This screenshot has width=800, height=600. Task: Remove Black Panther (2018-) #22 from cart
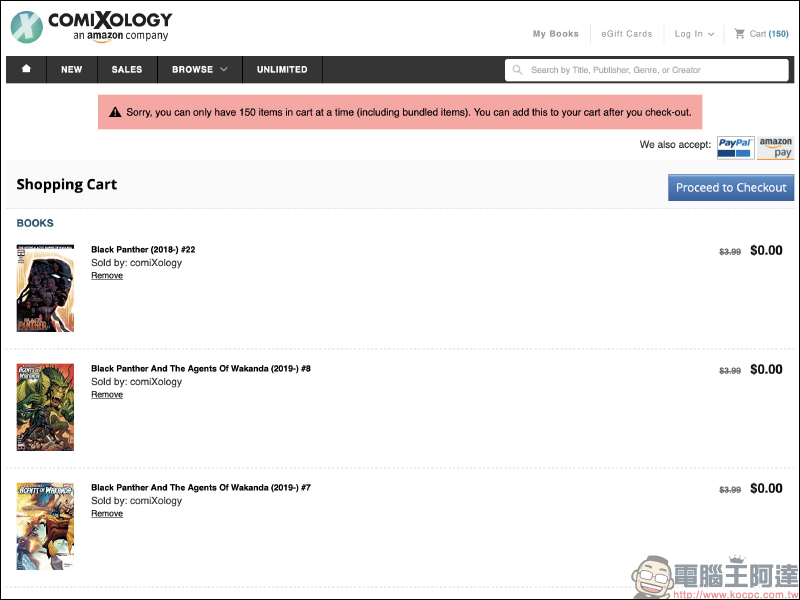107,276
